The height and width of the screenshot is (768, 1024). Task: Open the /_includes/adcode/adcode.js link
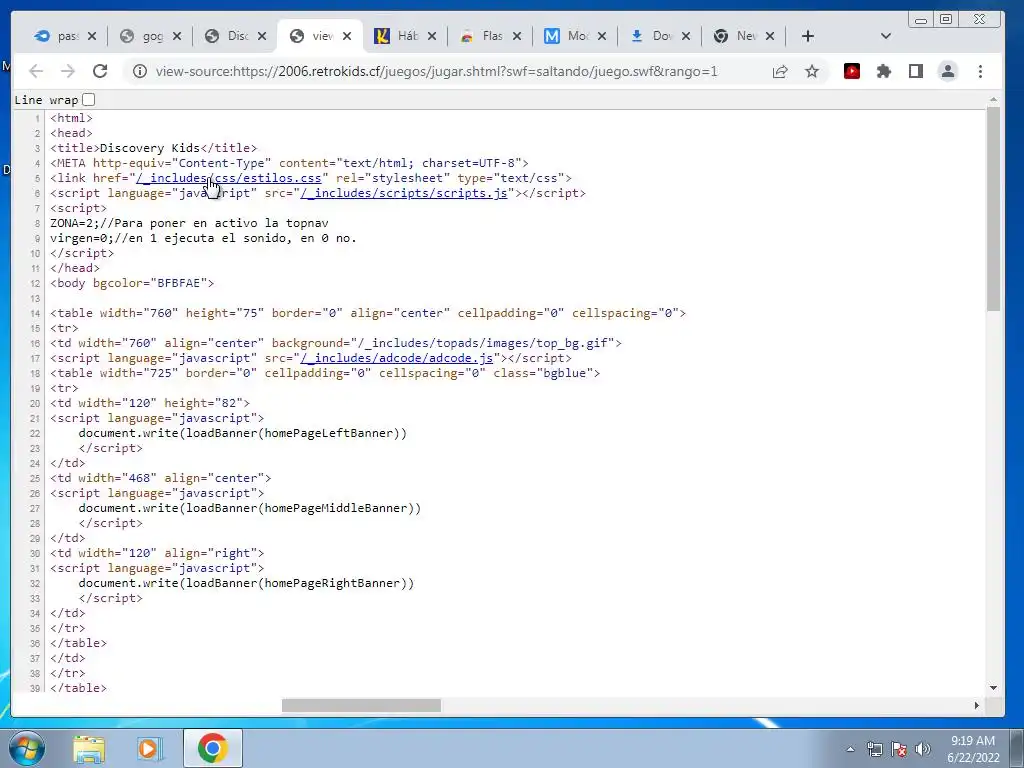point(396,358)
